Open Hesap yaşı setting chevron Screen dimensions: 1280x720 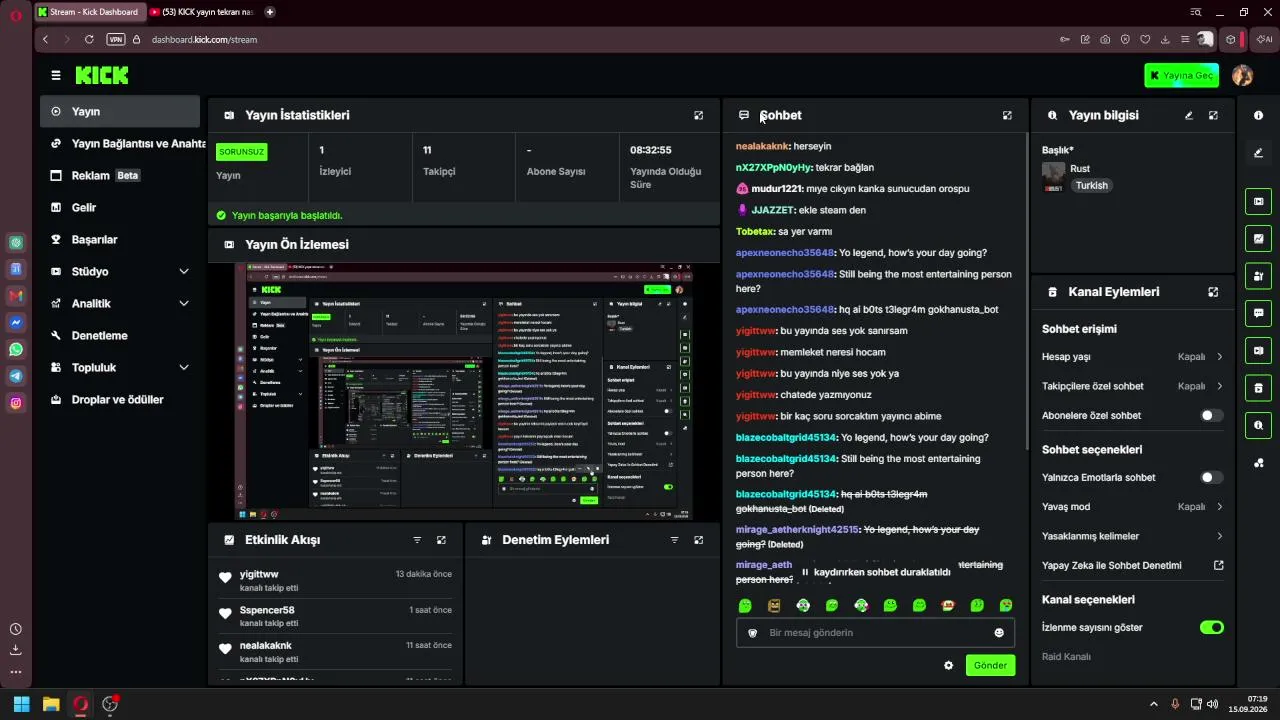click(x=1220, y=357)
